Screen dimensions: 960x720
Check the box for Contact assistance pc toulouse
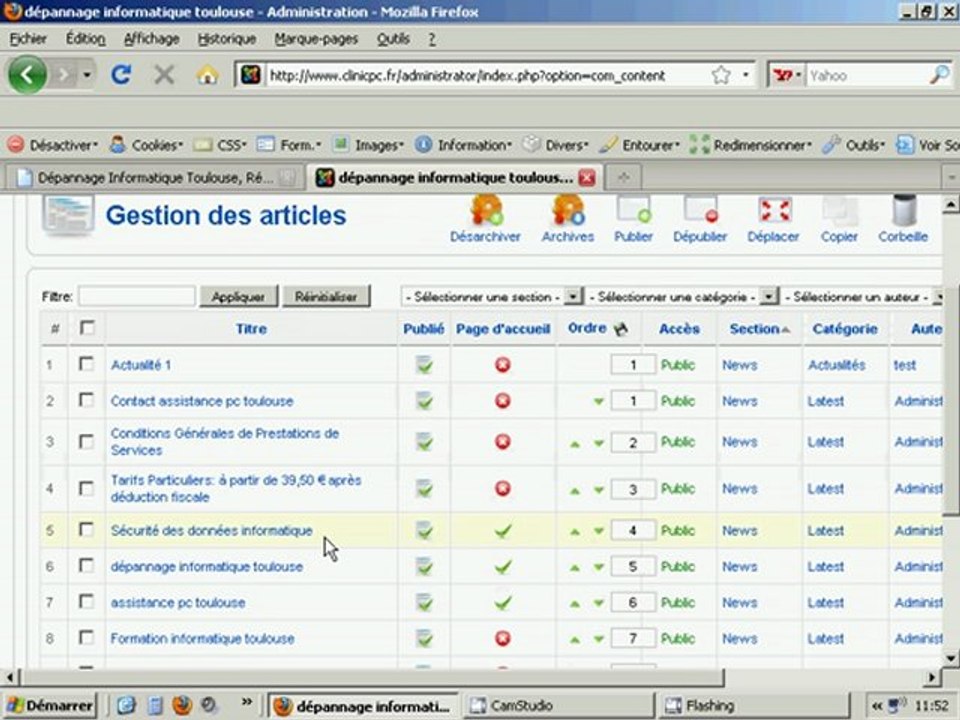coord(86,400)
